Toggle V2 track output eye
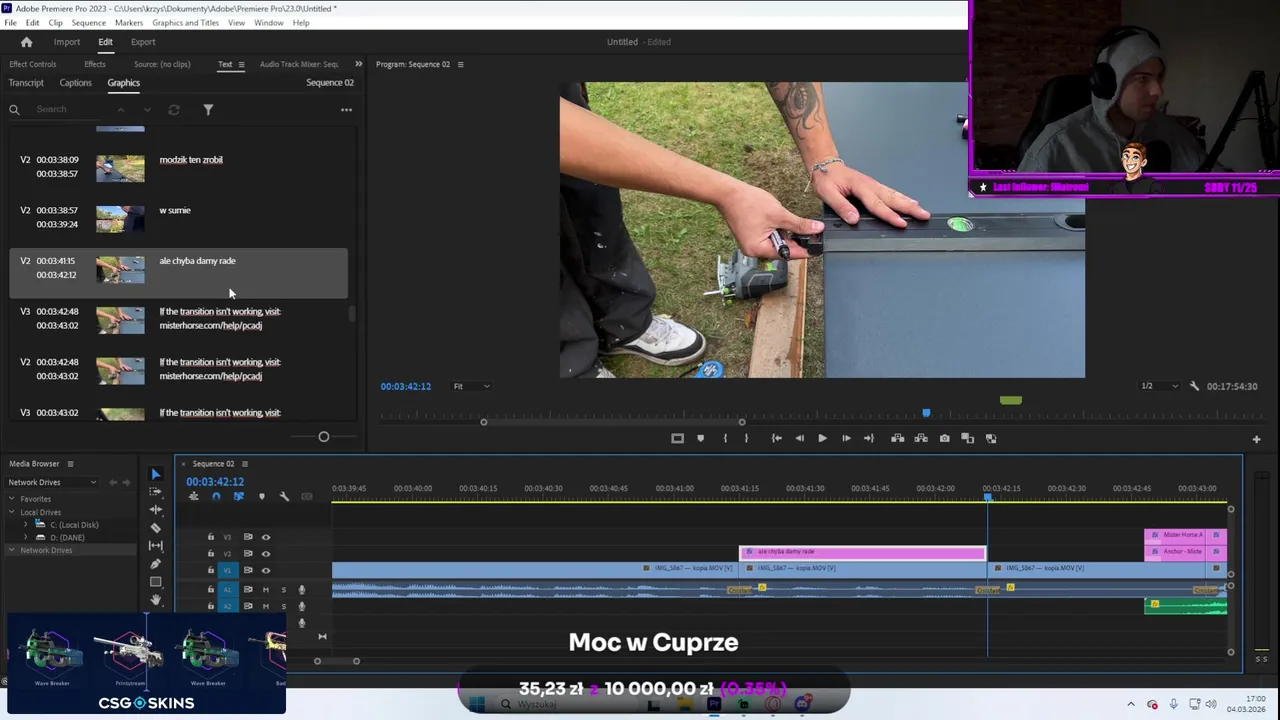This screenshot has height=720, width=1280. (x=266, y=553)
